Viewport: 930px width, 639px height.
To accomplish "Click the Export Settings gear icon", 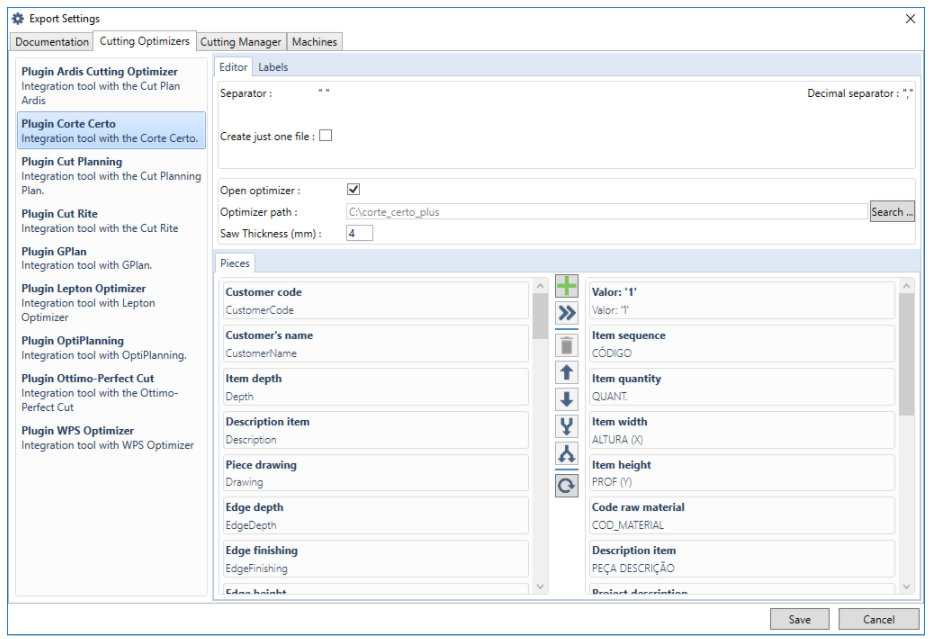I will (18, 18).
